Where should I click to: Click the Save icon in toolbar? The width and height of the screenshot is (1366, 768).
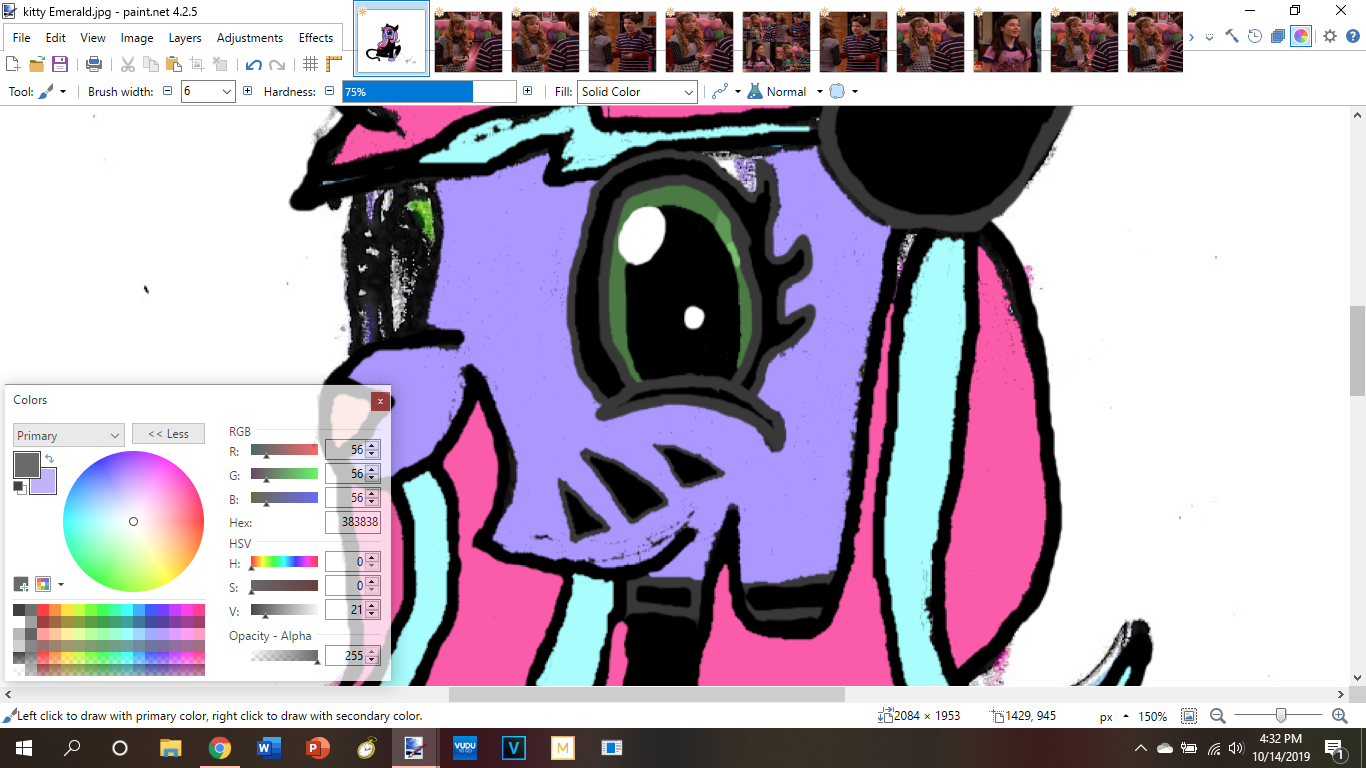pos(60,64)
